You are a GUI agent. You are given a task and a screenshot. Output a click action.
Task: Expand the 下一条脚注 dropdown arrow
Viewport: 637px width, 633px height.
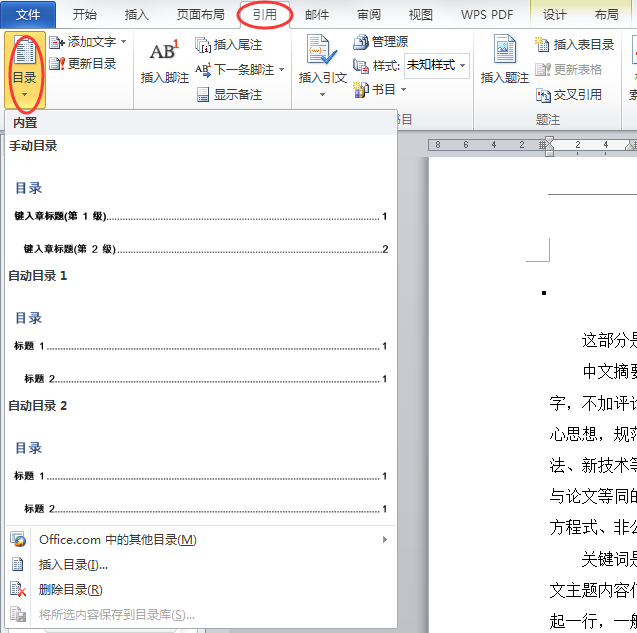tap(281, 70)
